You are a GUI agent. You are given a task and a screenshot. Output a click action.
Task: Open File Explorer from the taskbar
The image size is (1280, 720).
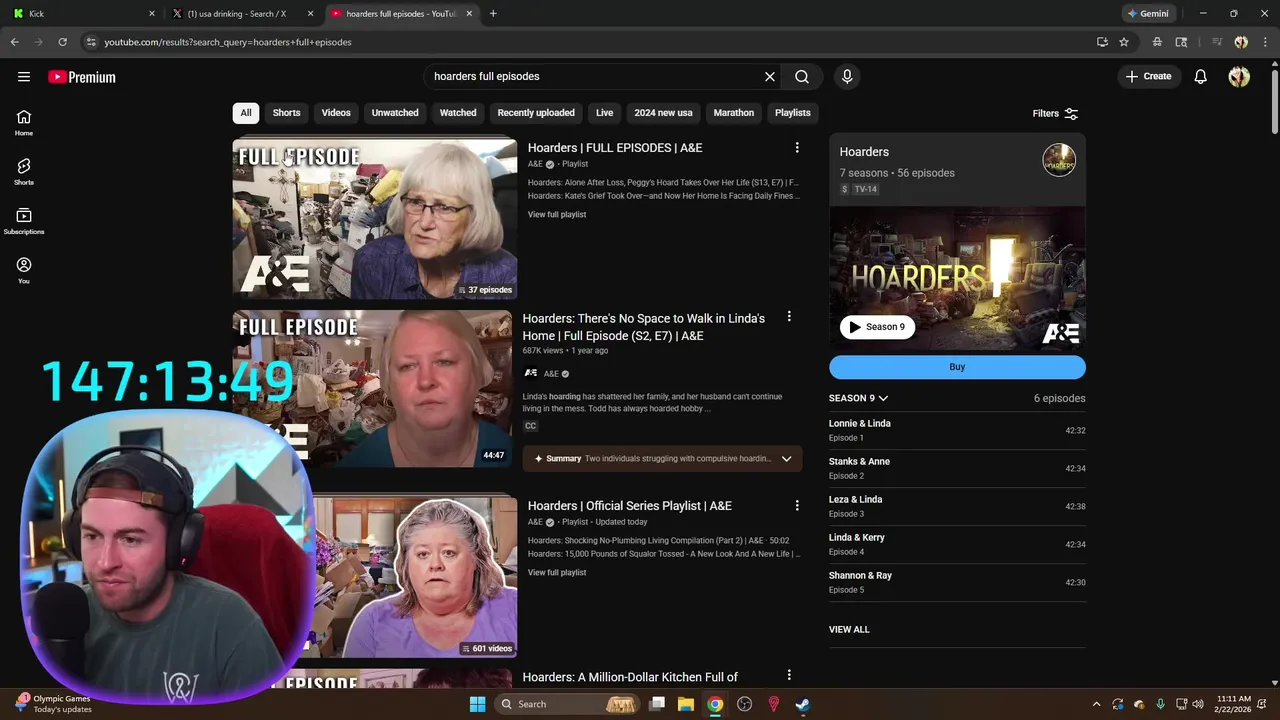(x=686, y=704)
